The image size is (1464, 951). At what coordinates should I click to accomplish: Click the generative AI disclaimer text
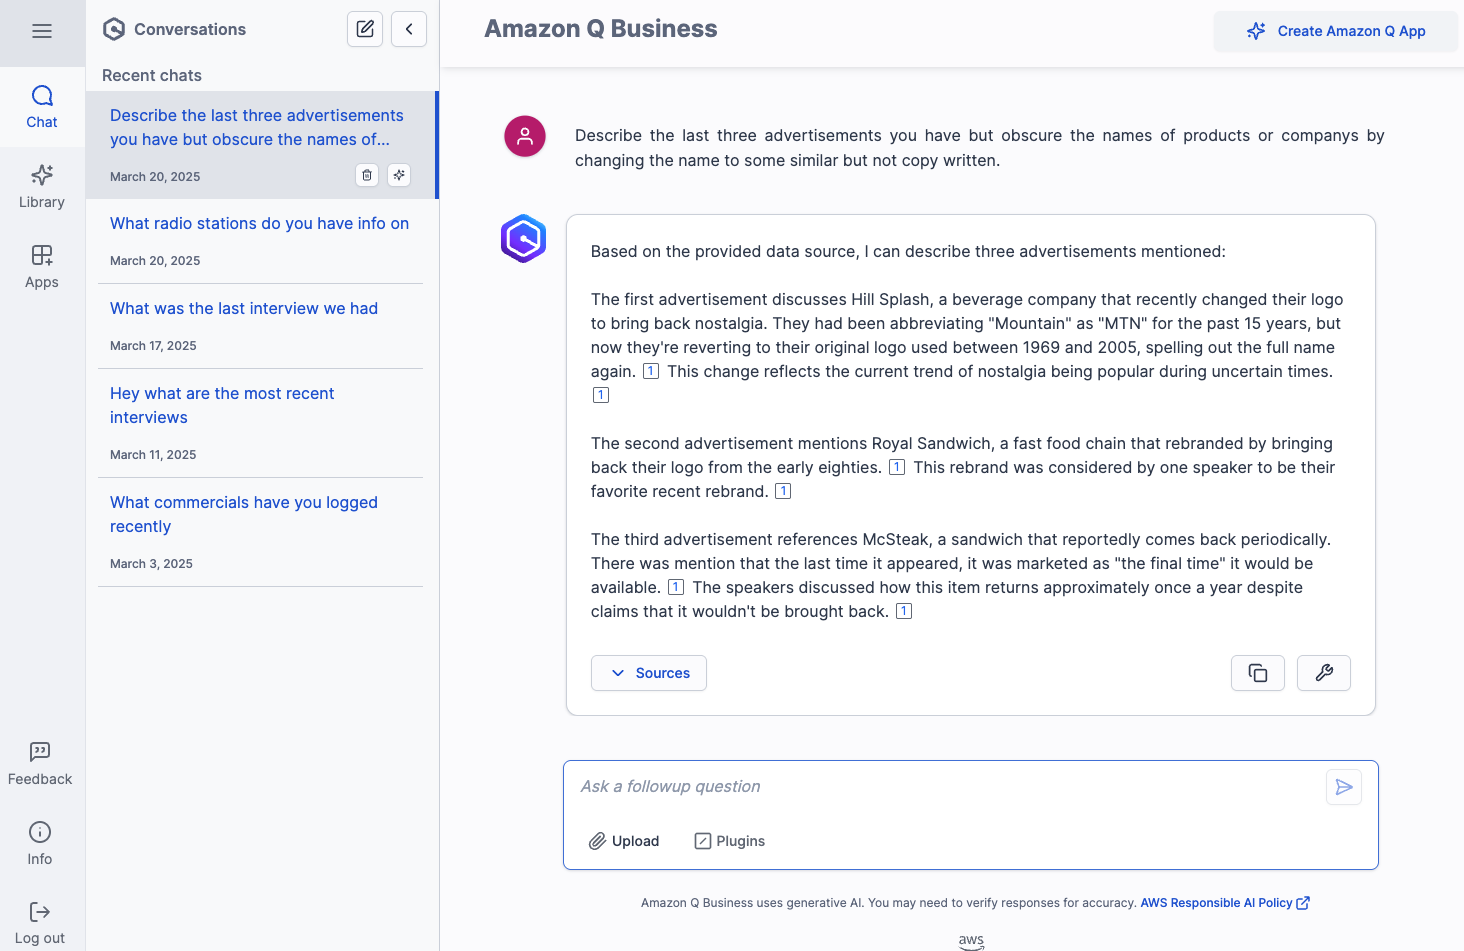889,903
